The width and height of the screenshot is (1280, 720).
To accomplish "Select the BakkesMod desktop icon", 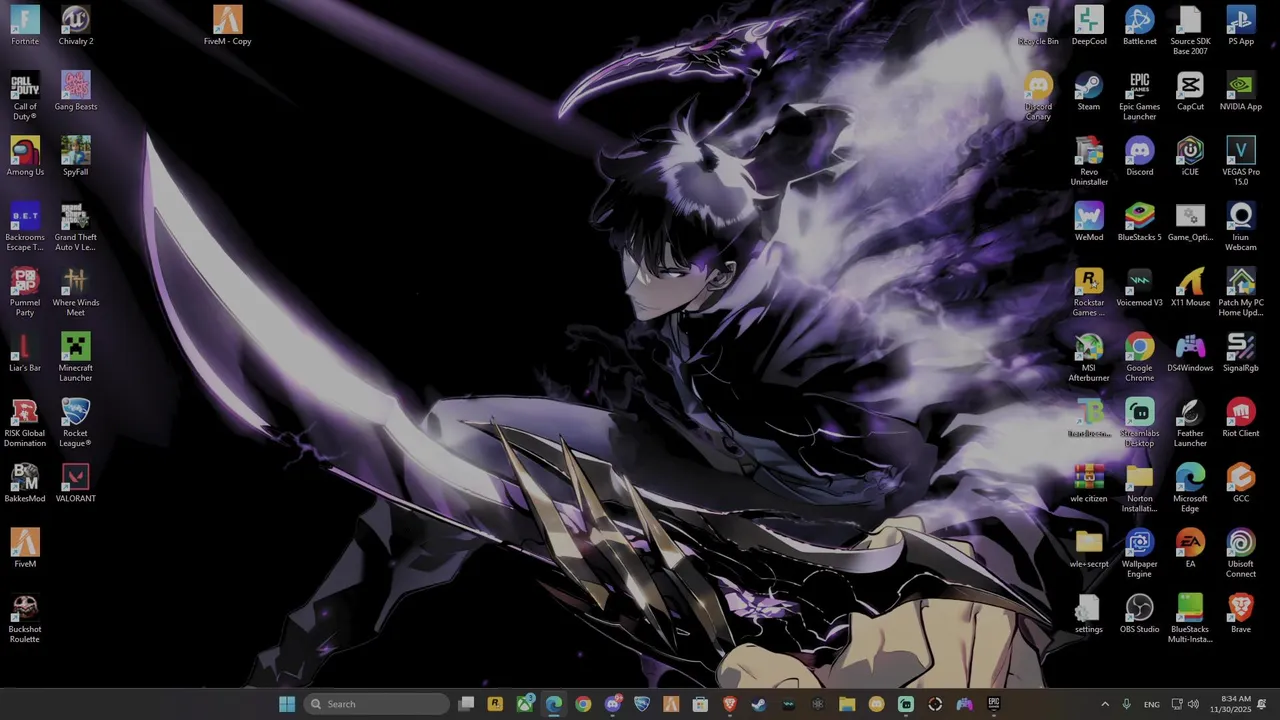I will 25,483.
